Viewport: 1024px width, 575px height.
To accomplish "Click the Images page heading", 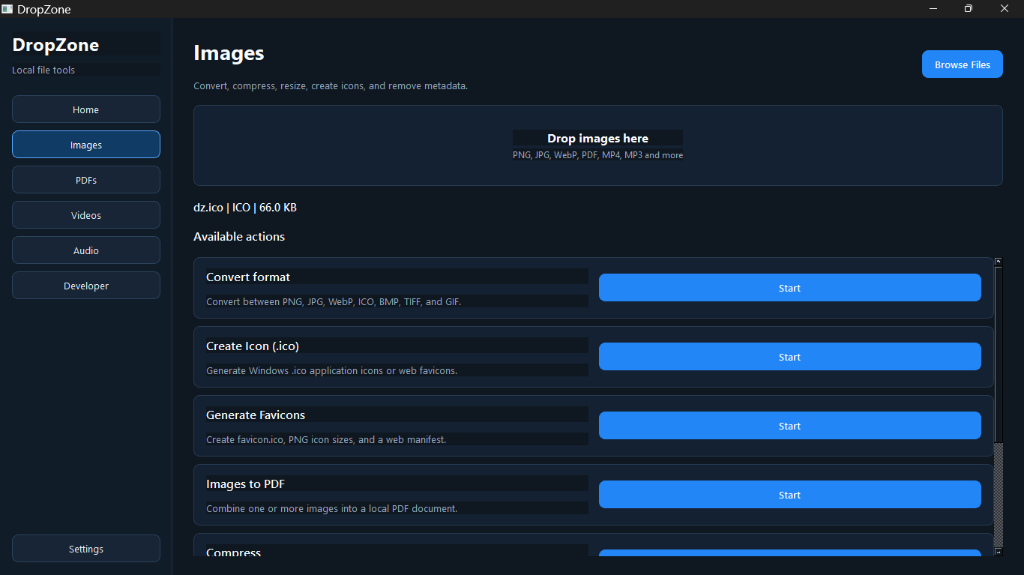I will [229, 53].
